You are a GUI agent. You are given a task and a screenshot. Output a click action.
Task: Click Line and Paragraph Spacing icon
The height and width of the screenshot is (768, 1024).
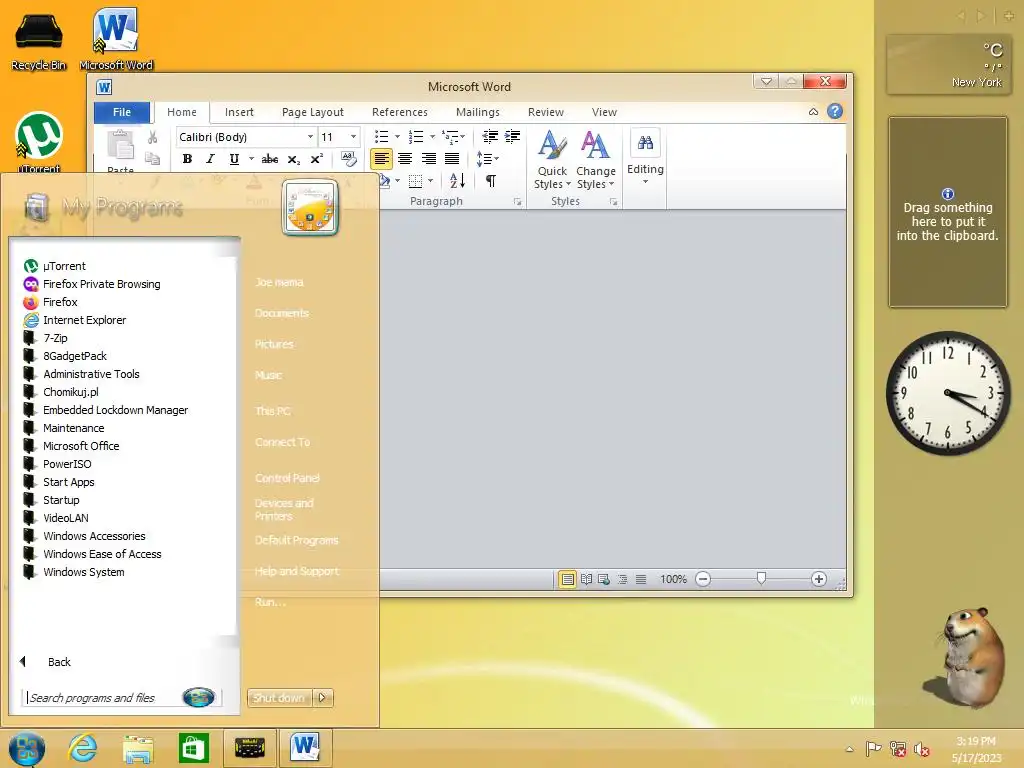(484, 159)
